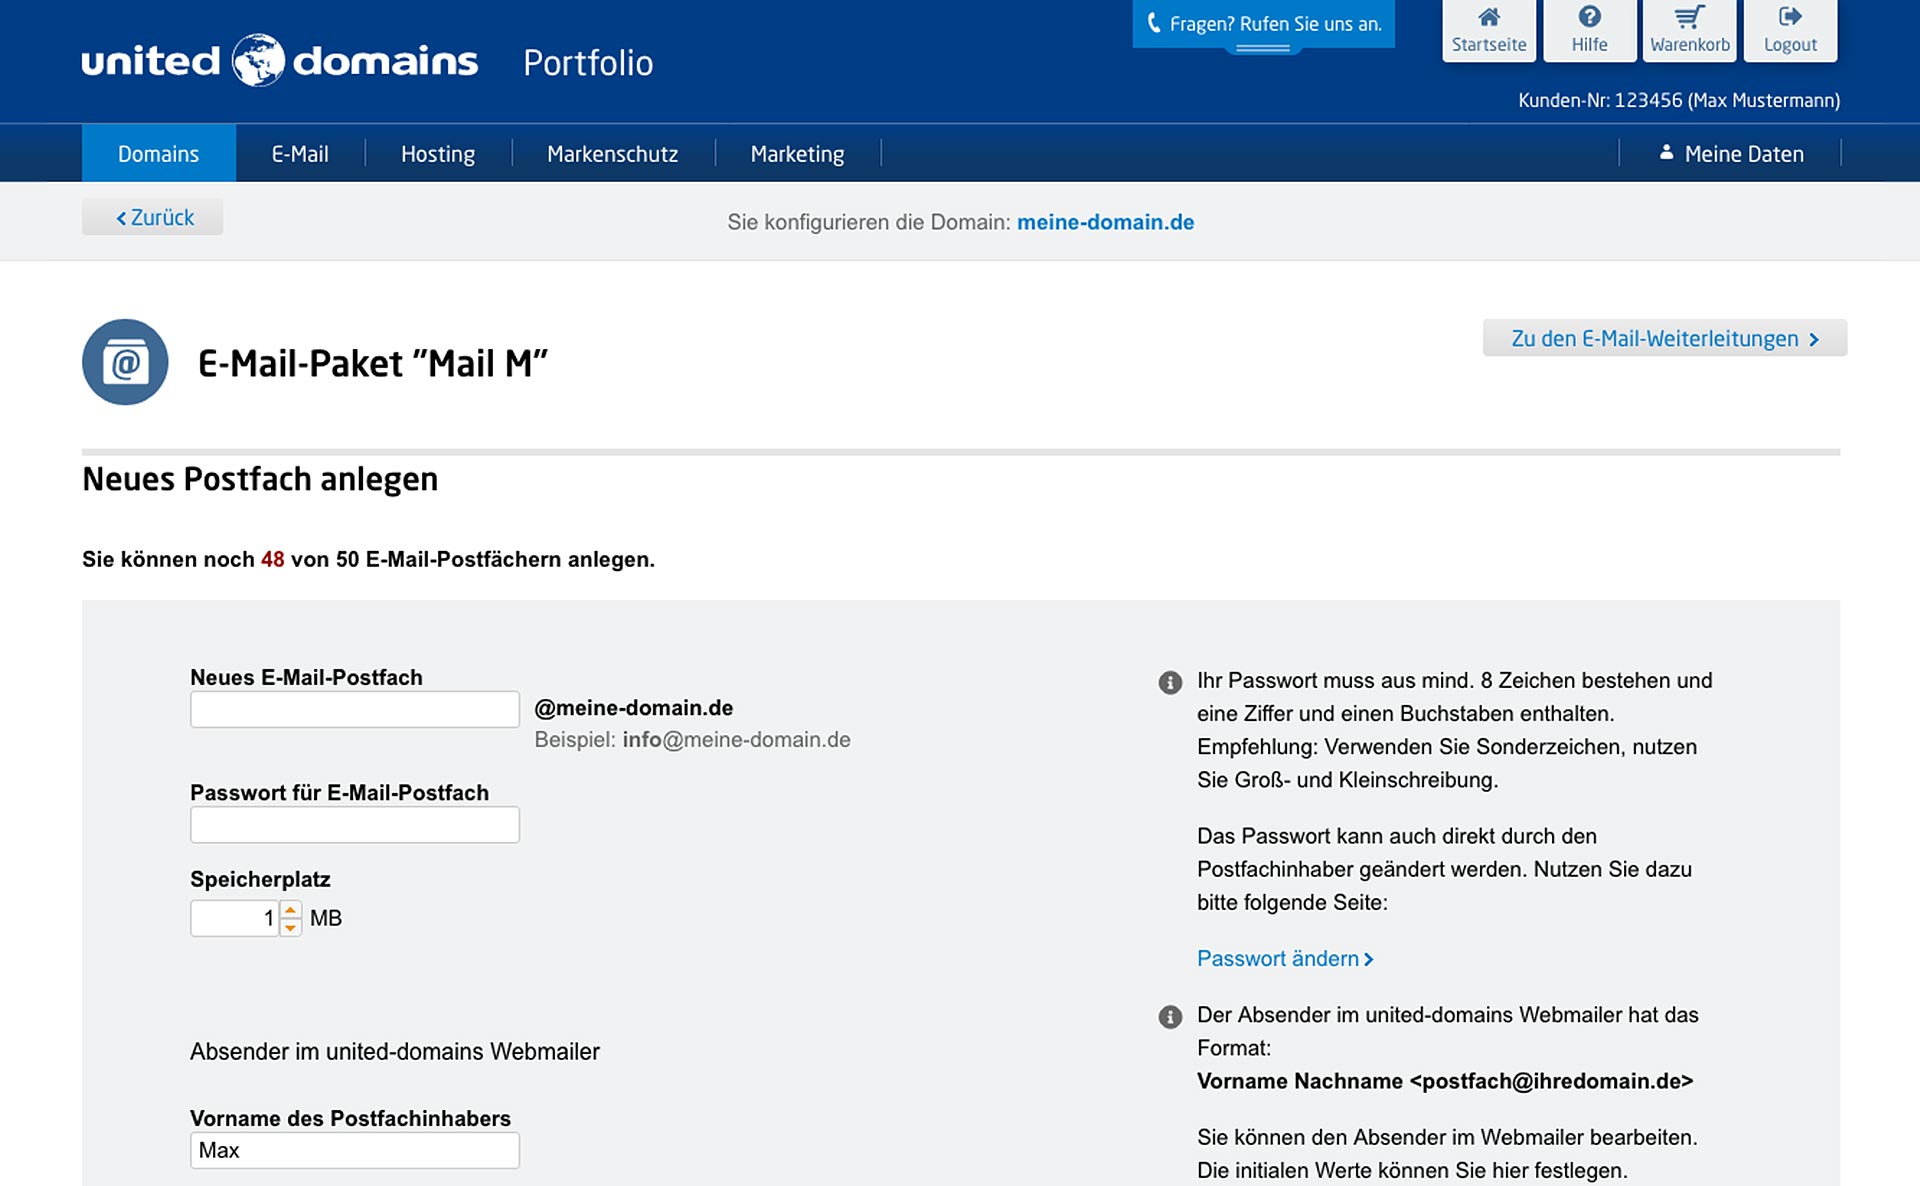Decrease Speicherplatz with down arrow

point(290,927)
